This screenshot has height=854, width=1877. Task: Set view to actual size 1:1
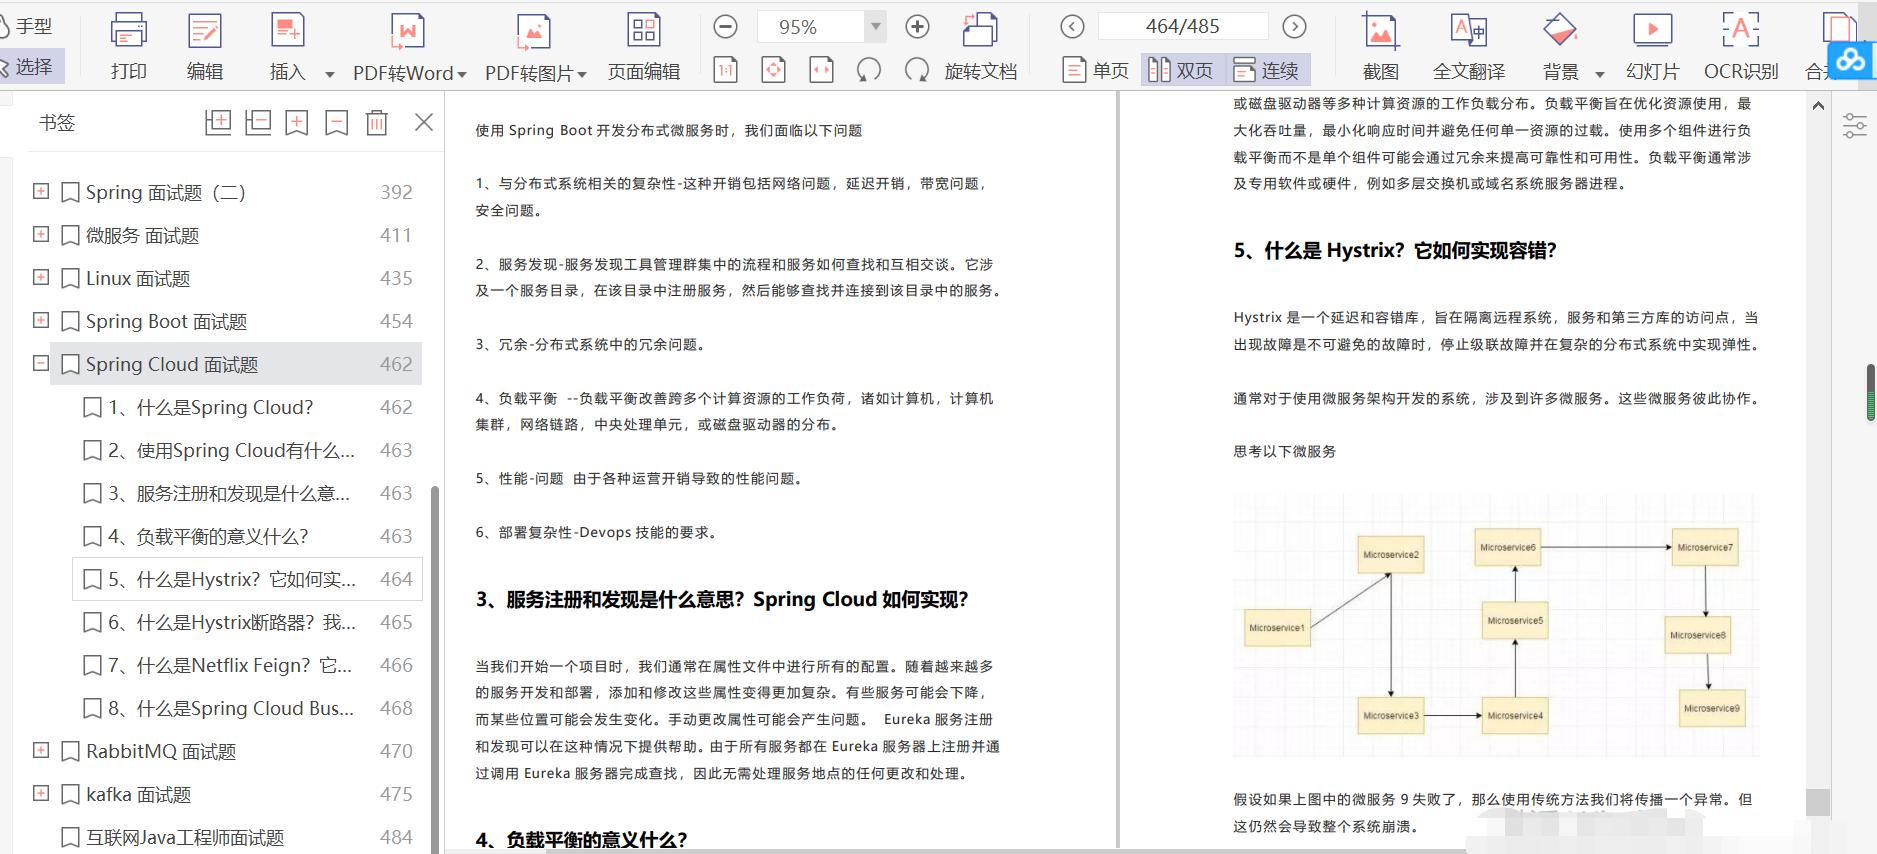click(726, 70)
